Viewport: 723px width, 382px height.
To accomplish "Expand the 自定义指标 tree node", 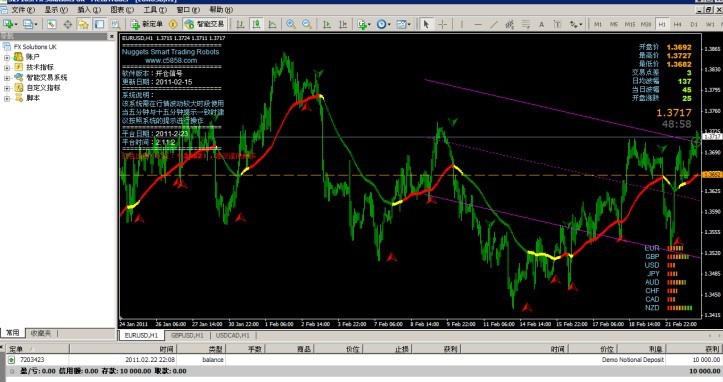I will (6, 88).
